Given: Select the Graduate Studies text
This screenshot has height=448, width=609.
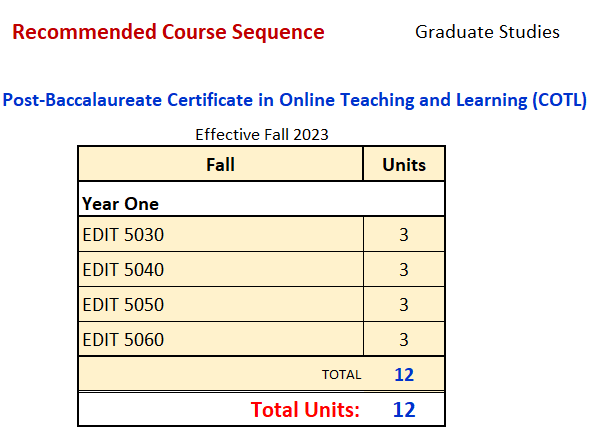Looking at the screenshot, I should (x=487, y=32).
